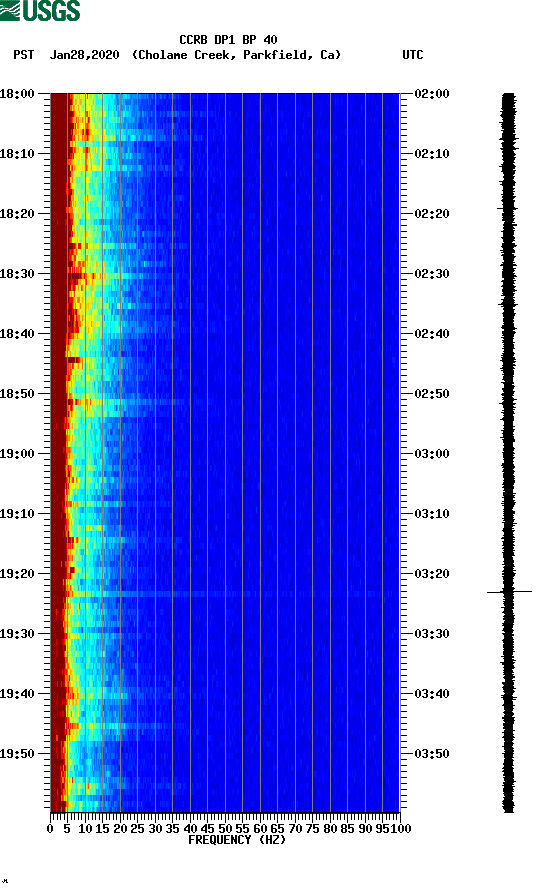This screenshot has width=552, height=892.
Task: Click the 18:10 PST time label
Action: 17,154
